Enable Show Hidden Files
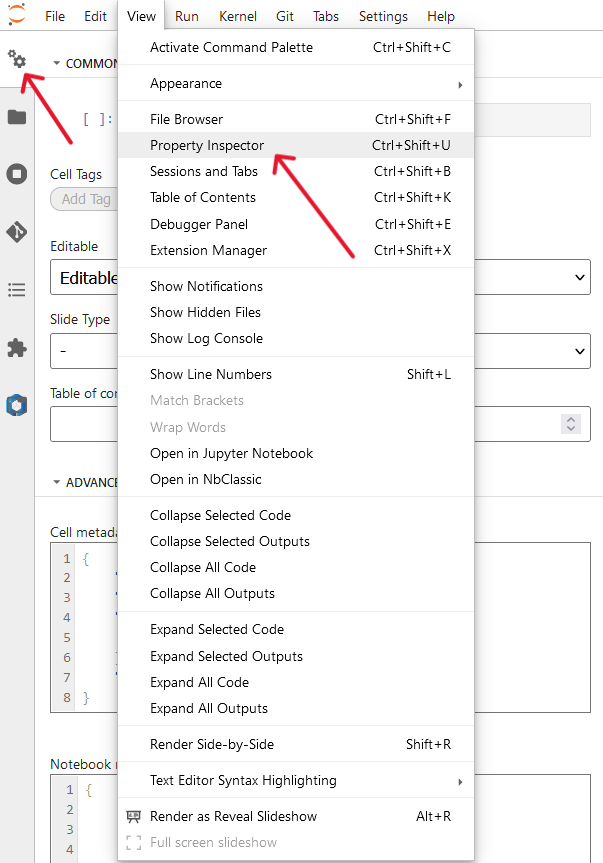 [210, 312]
